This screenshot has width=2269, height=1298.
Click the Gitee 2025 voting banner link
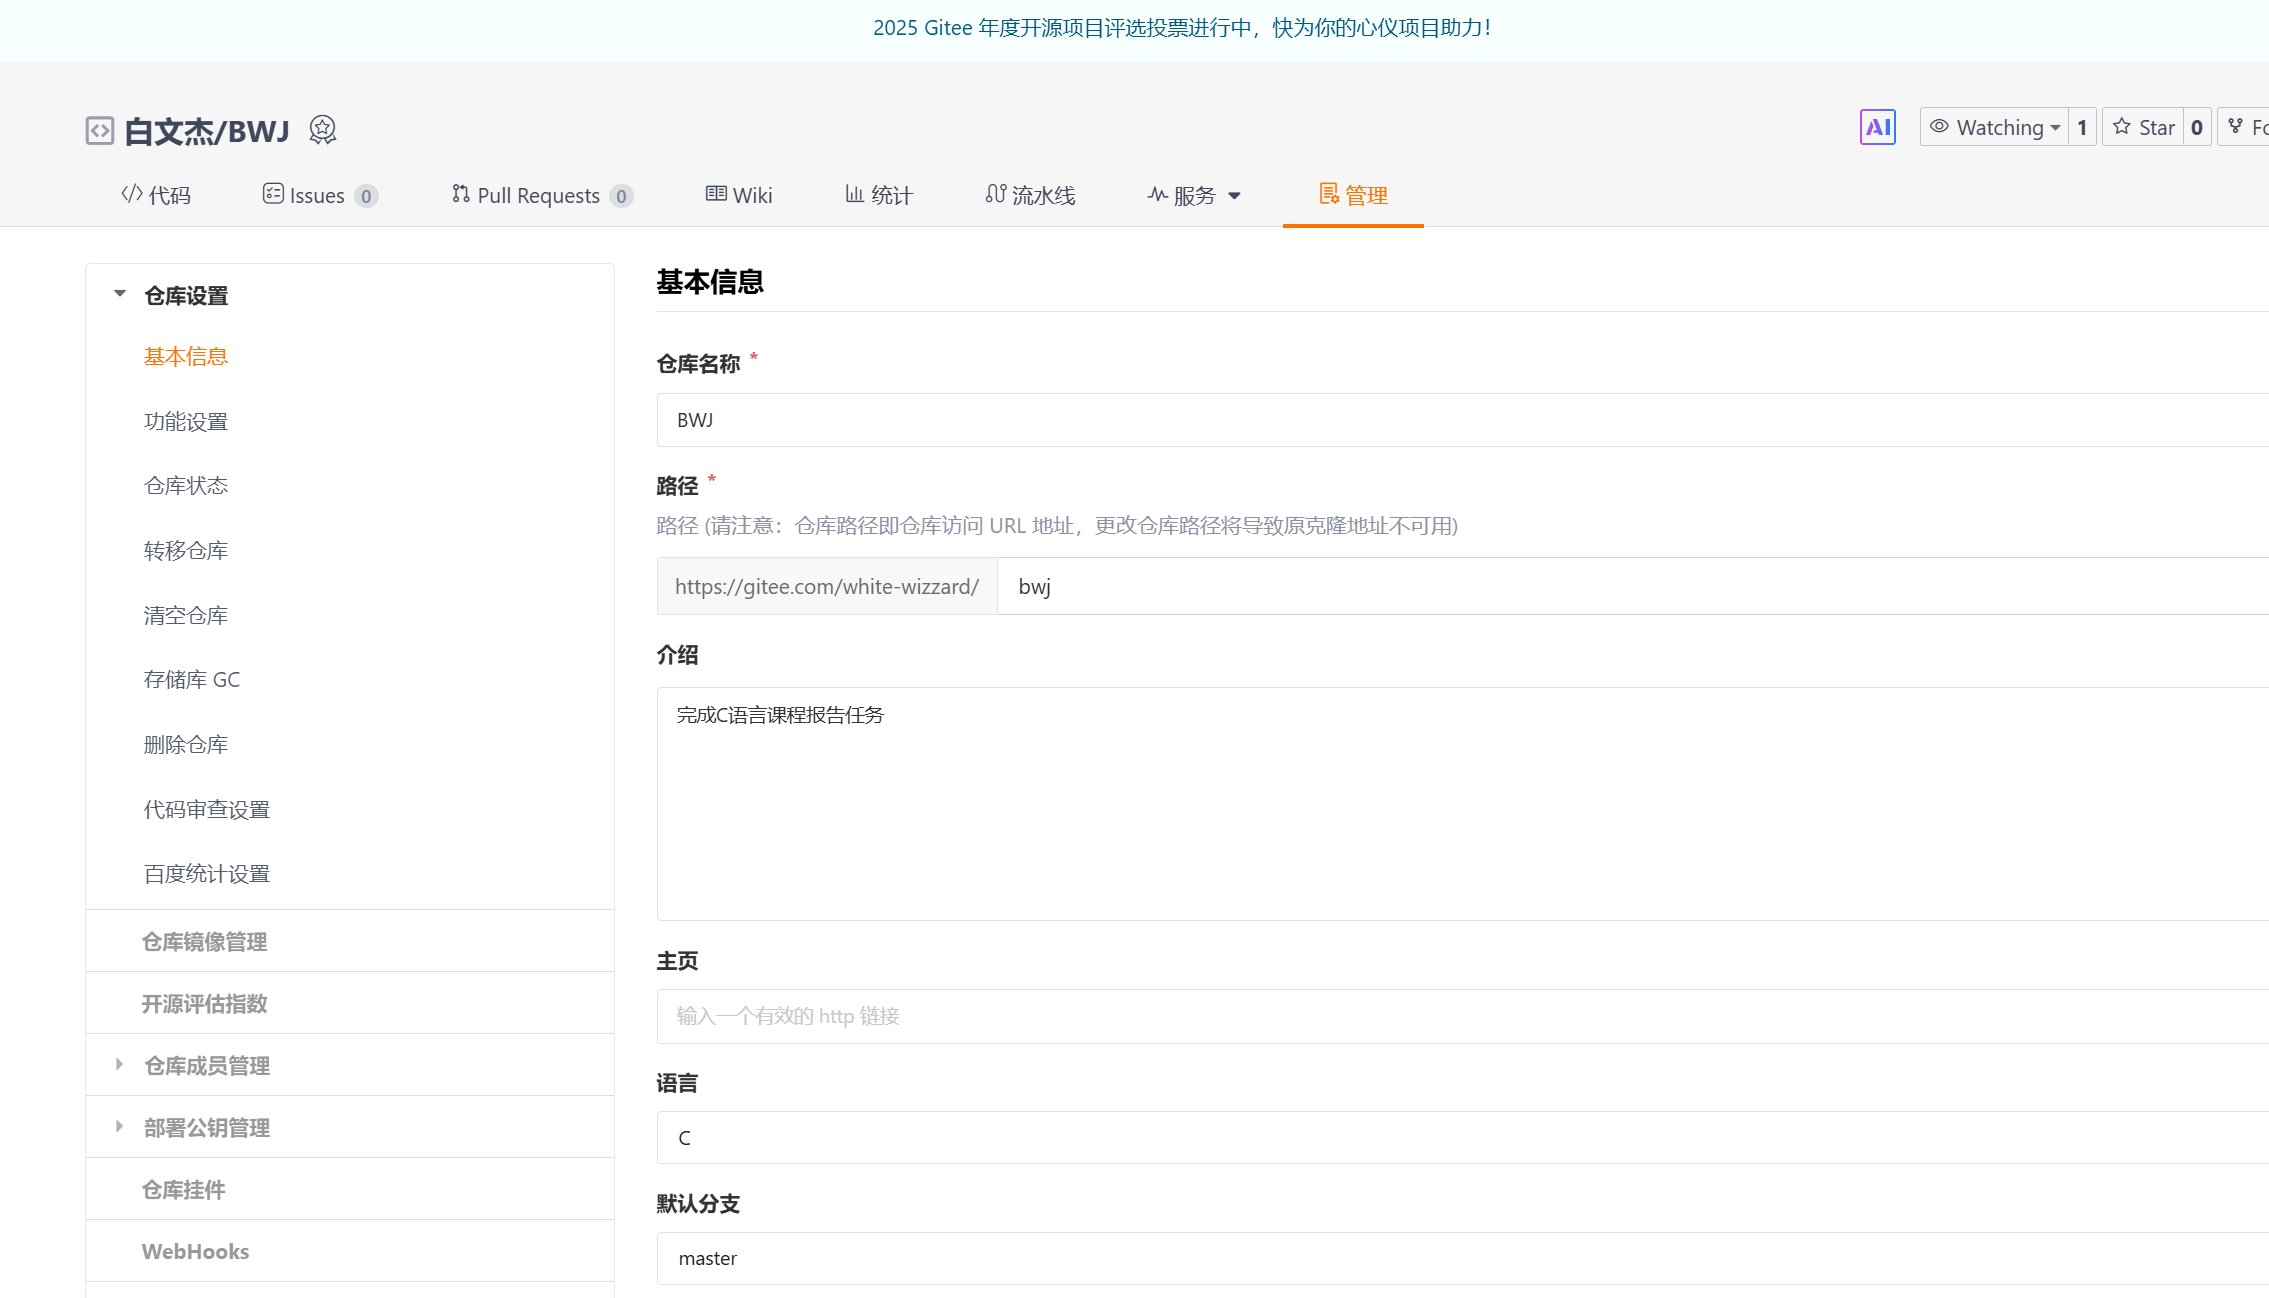[x=1182, y=28]
